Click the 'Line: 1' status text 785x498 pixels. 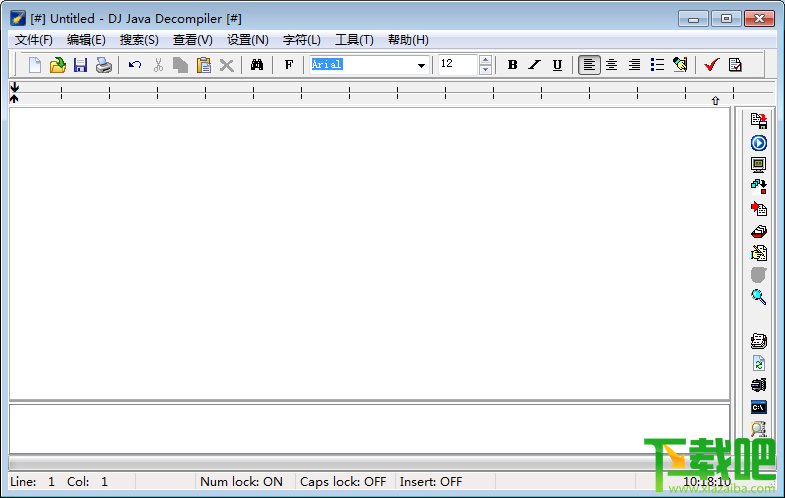click(x=33, y=481)
